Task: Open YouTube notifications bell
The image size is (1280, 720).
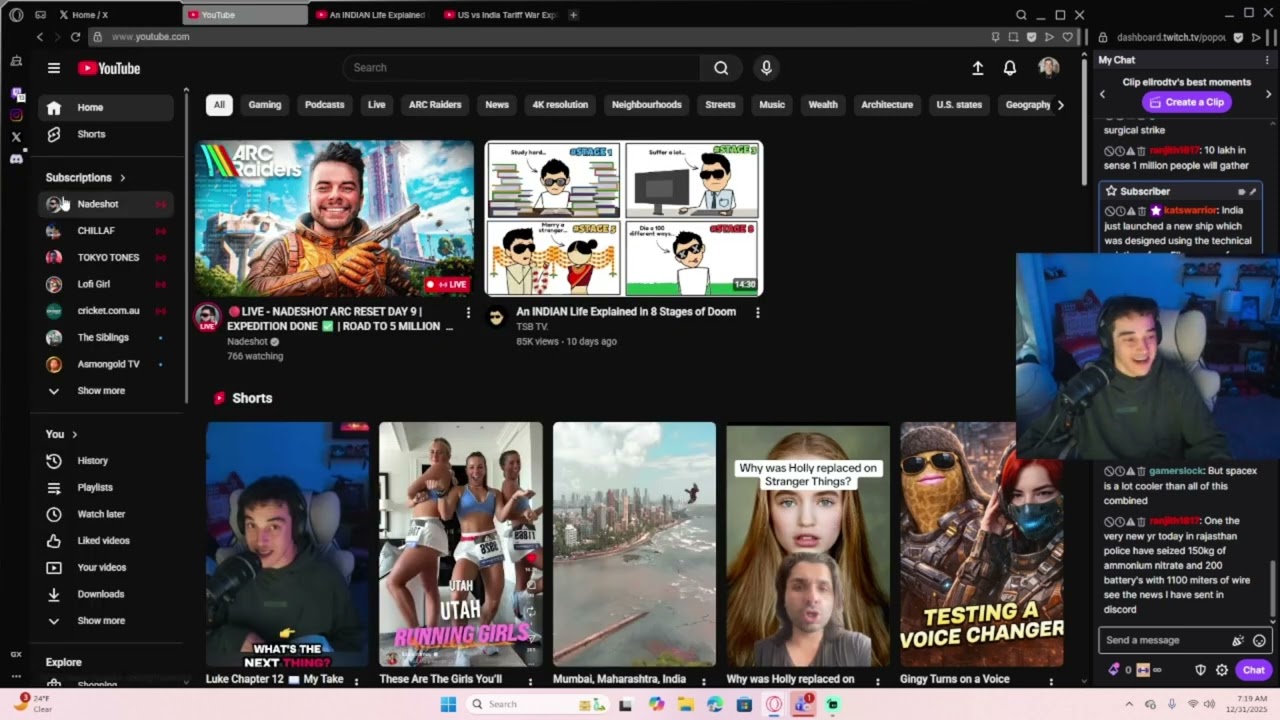Action: click(x=1010, y=68)
